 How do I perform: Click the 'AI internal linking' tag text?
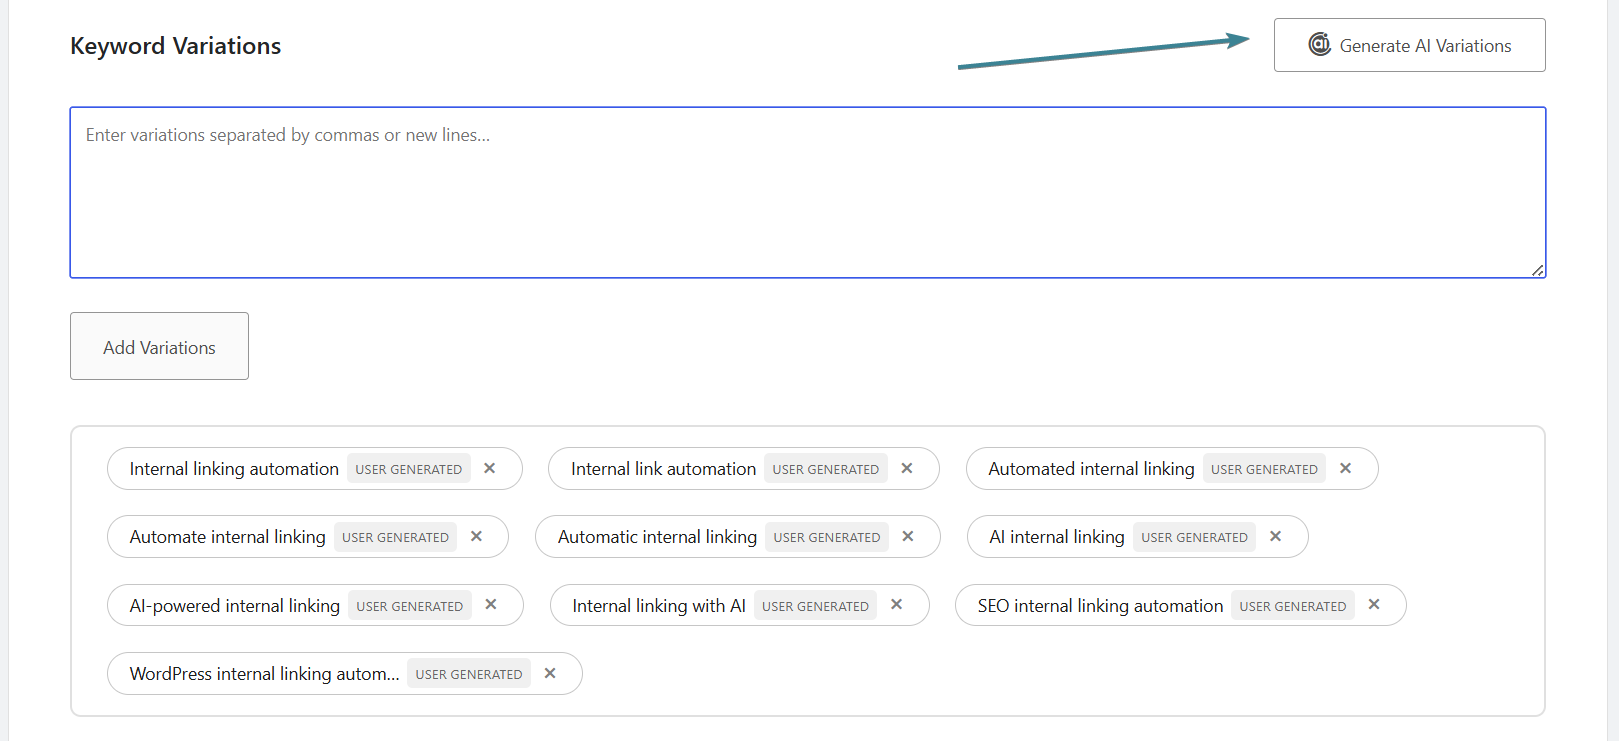1056,537
